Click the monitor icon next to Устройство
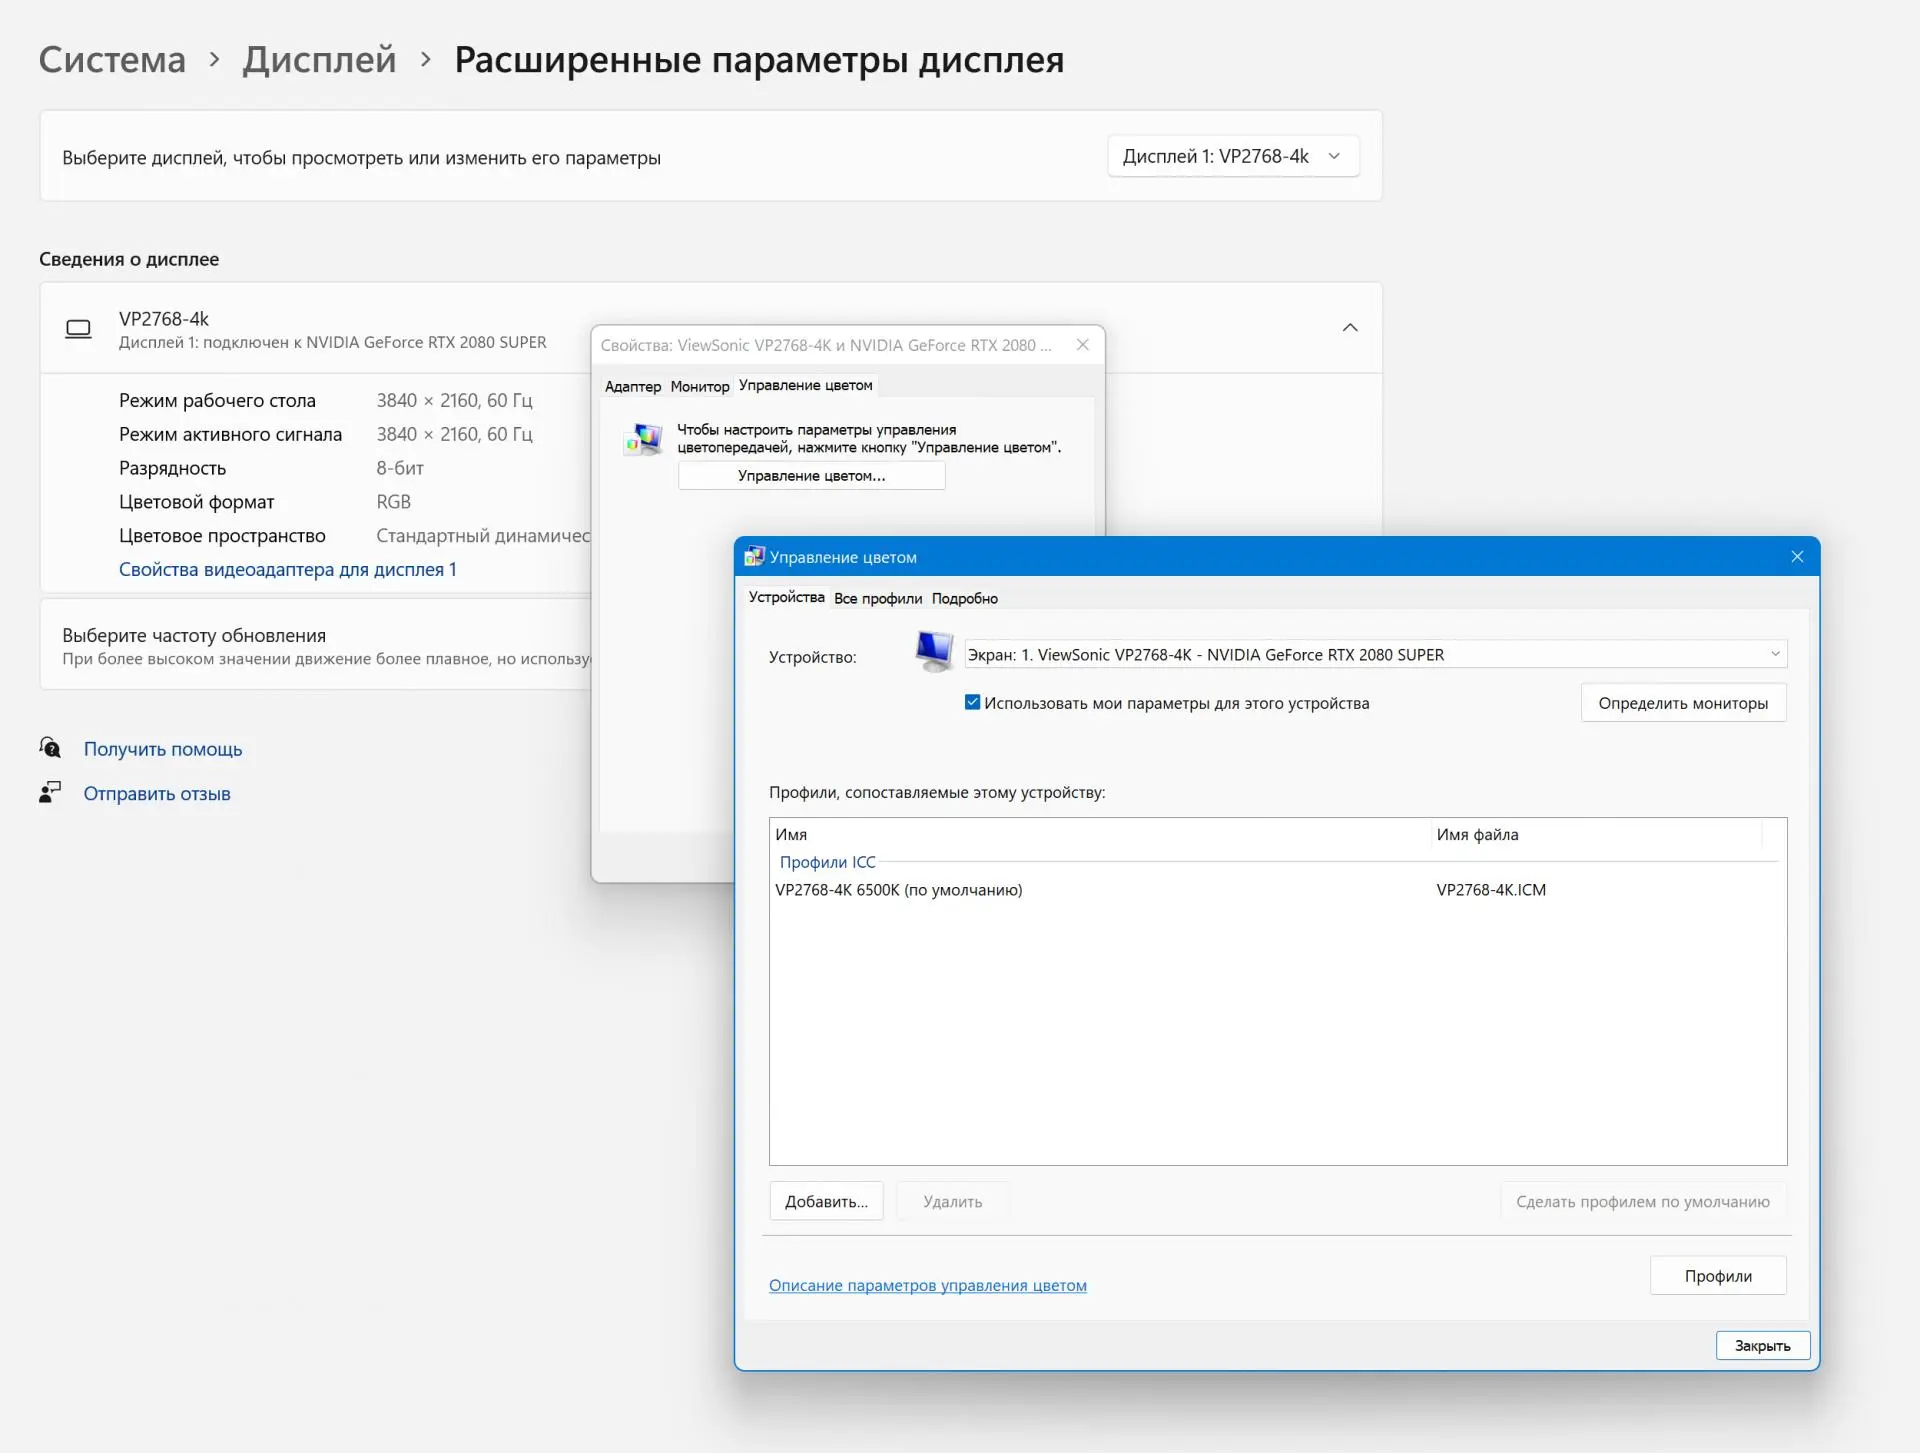This screenshot has width=1920, height=1453. tap(934, 652)
